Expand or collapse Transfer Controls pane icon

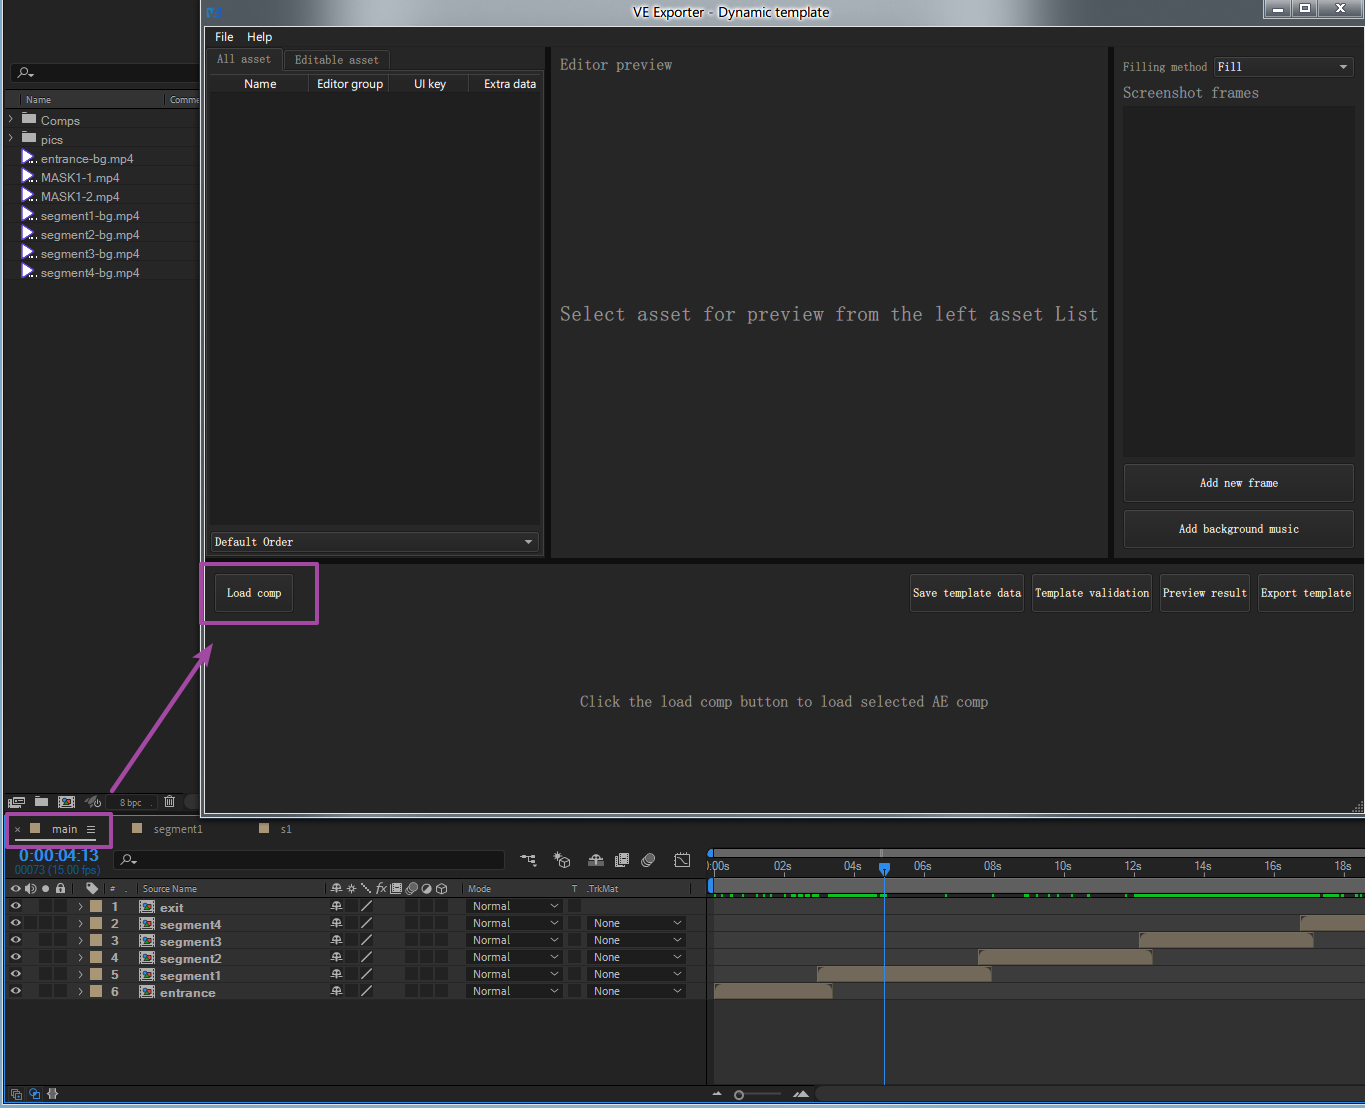34,1094
